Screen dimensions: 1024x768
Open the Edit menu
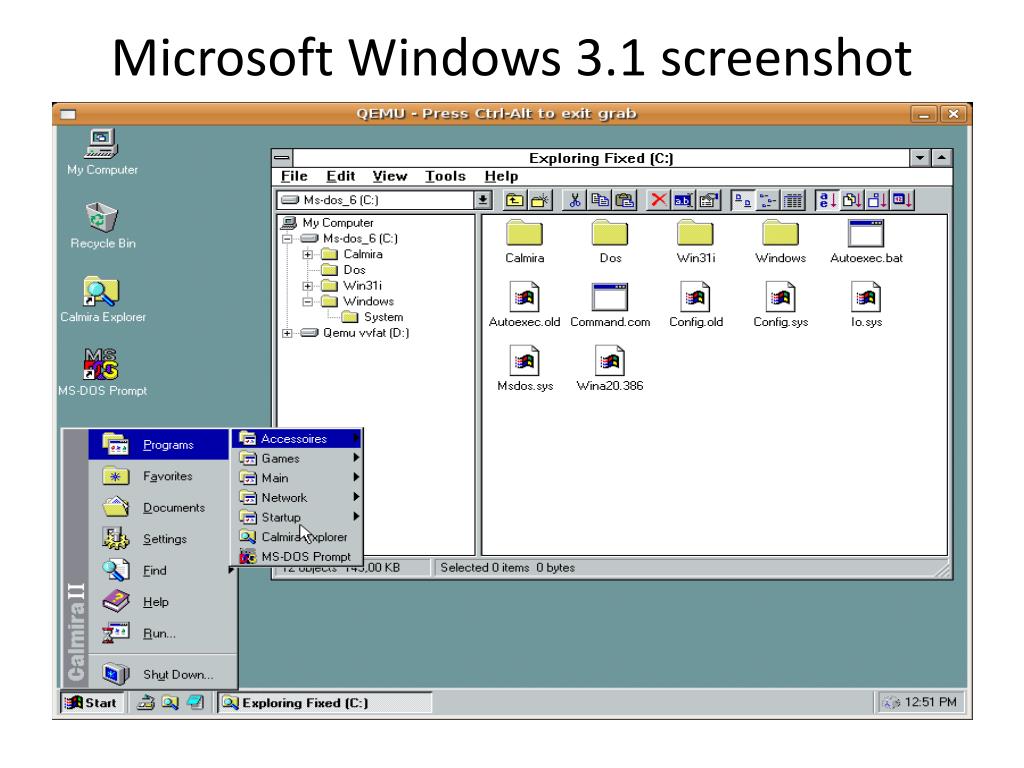click(x=340, y=176)
